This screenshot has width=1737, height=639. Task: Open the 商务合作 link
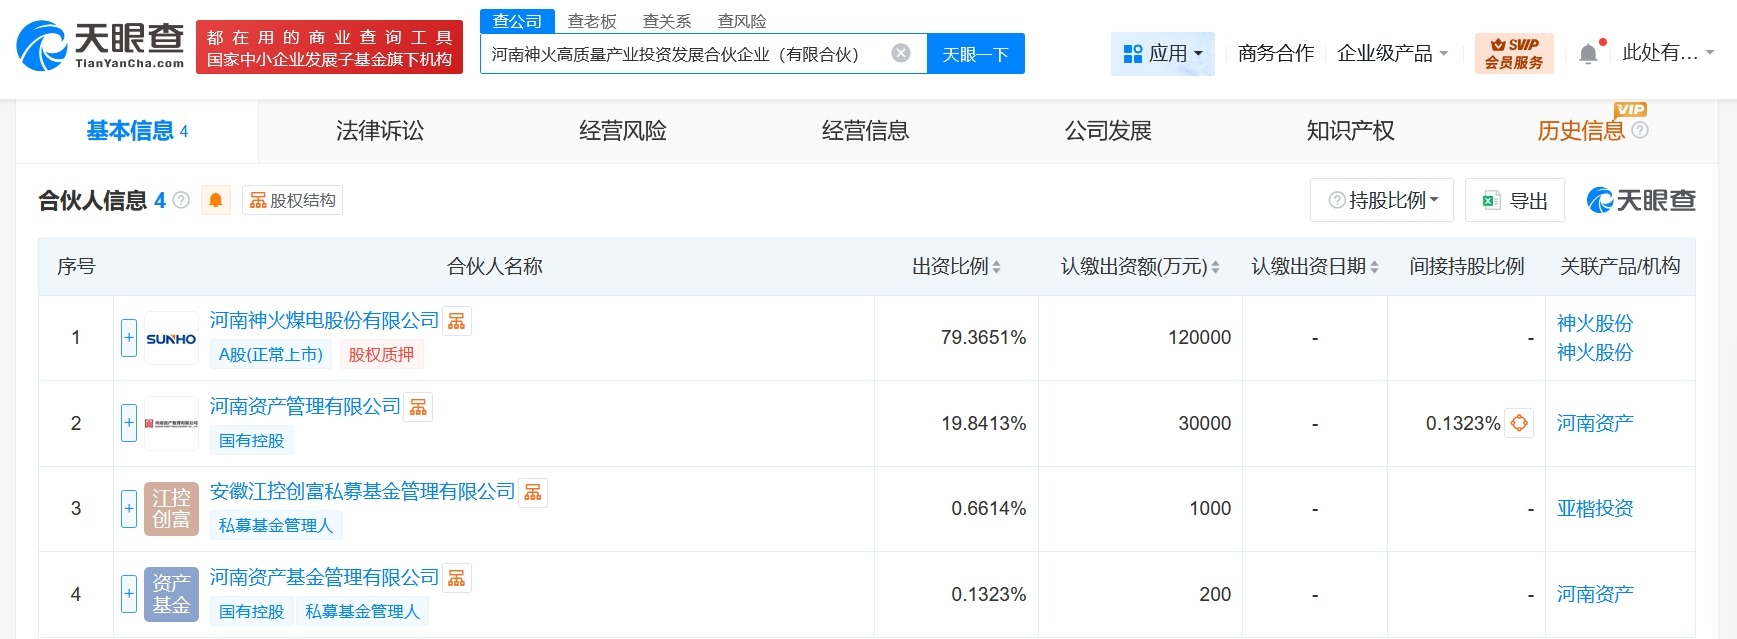[1276, 53]
